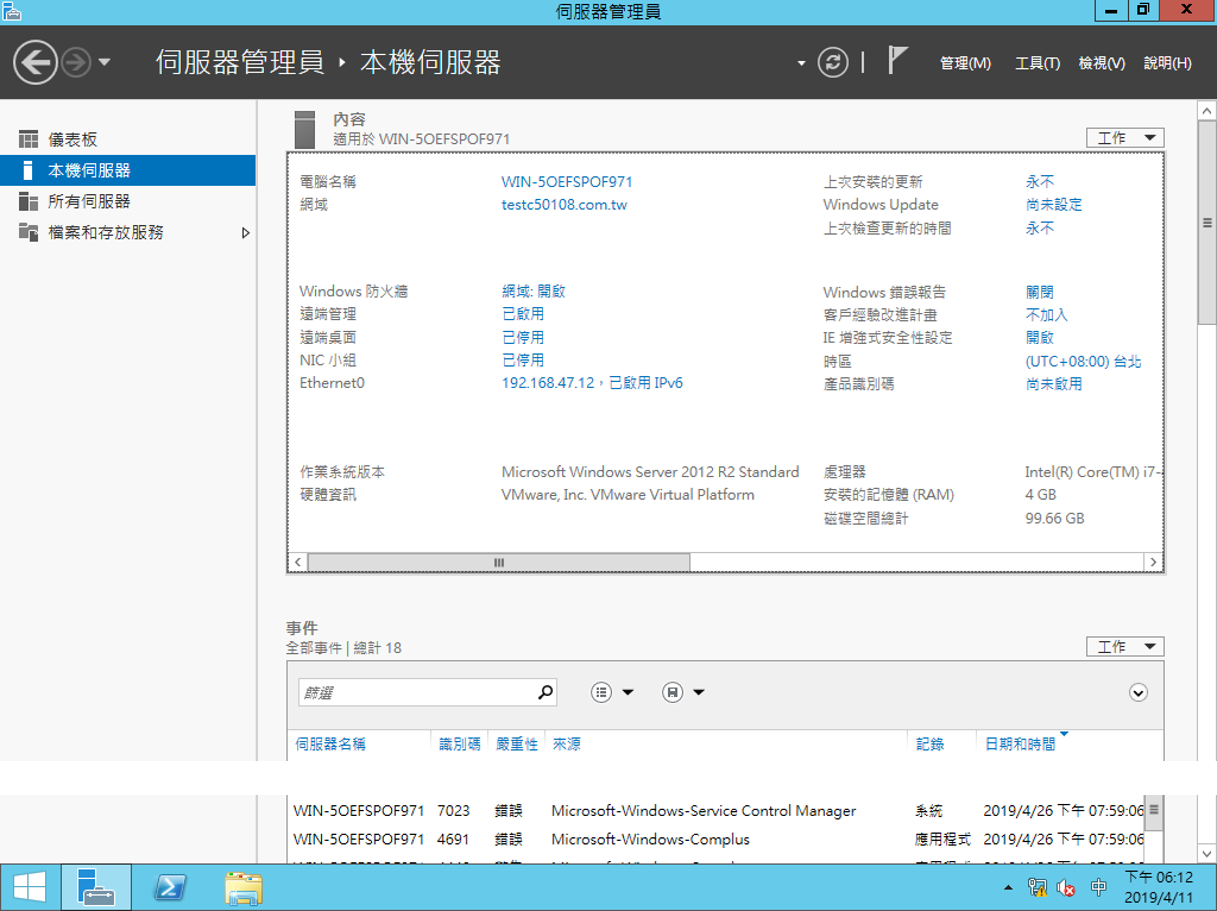Click magnifier search icon in 篩選 box
Viewport: 1217px width, 911px height.
pyautogui.click(x=545, y=692)
